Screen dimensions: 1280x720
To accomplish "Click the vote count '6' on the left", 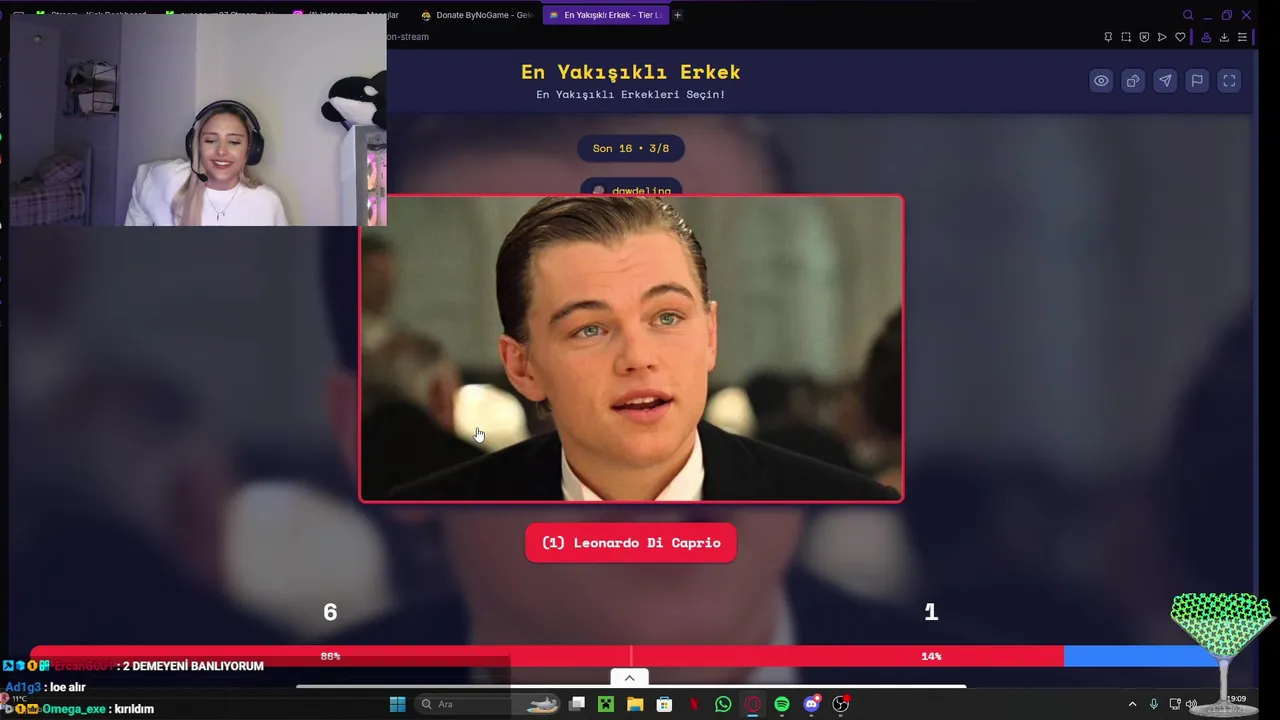I will coord(330,612).
